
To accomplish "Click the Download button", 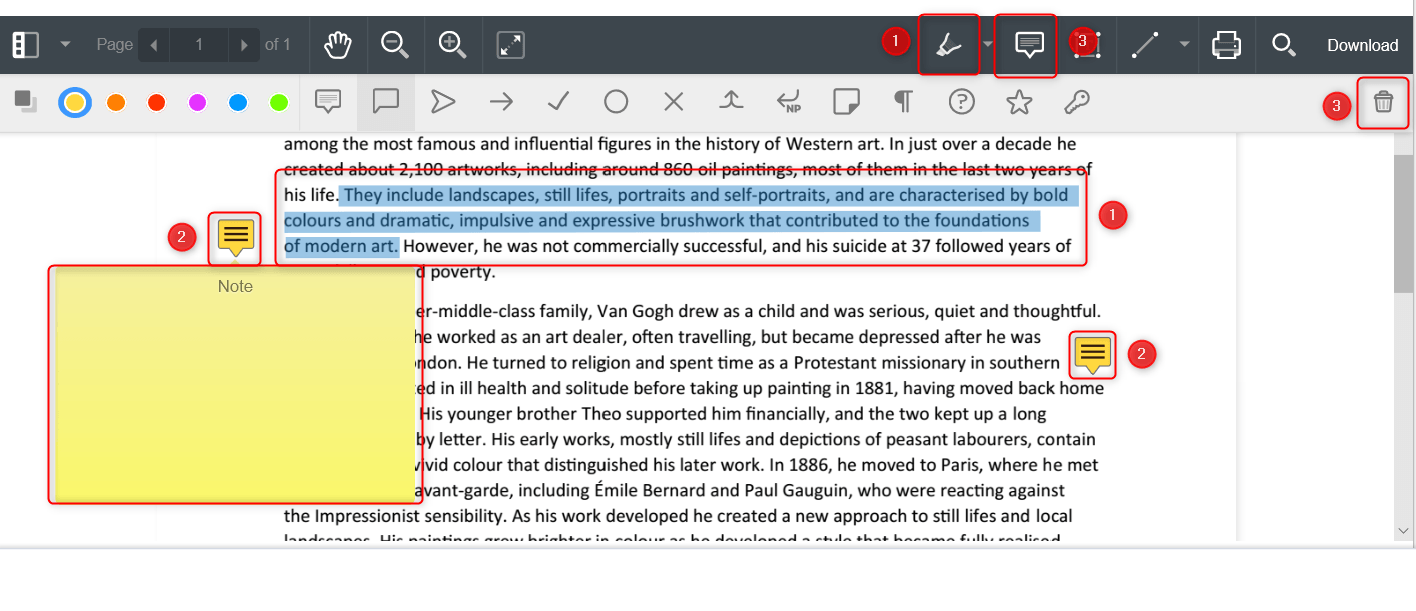I will coord(1362,45).
